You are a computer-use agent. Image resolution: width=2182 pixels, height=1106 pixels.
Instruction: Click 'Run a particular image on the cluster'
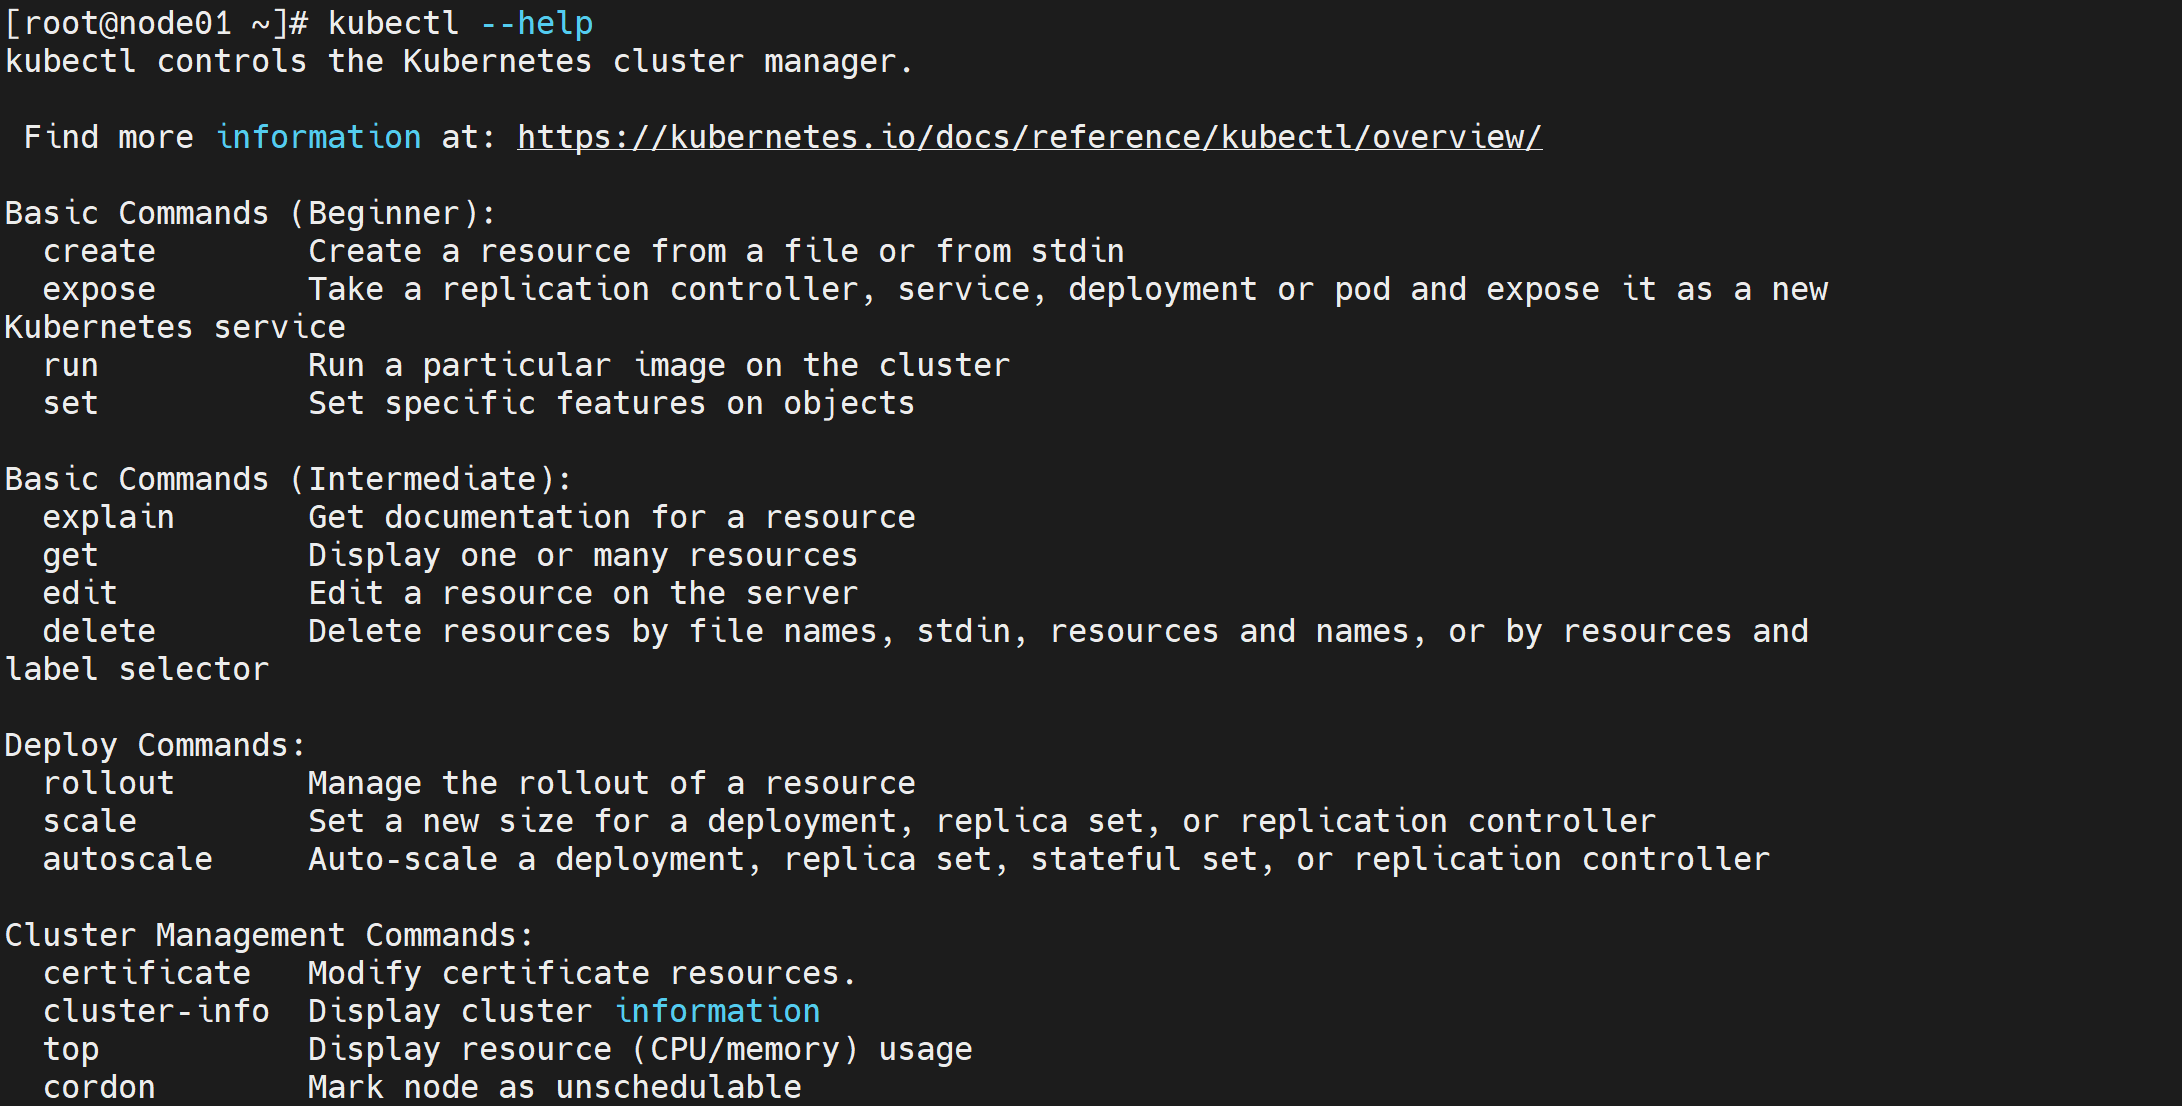659,365
